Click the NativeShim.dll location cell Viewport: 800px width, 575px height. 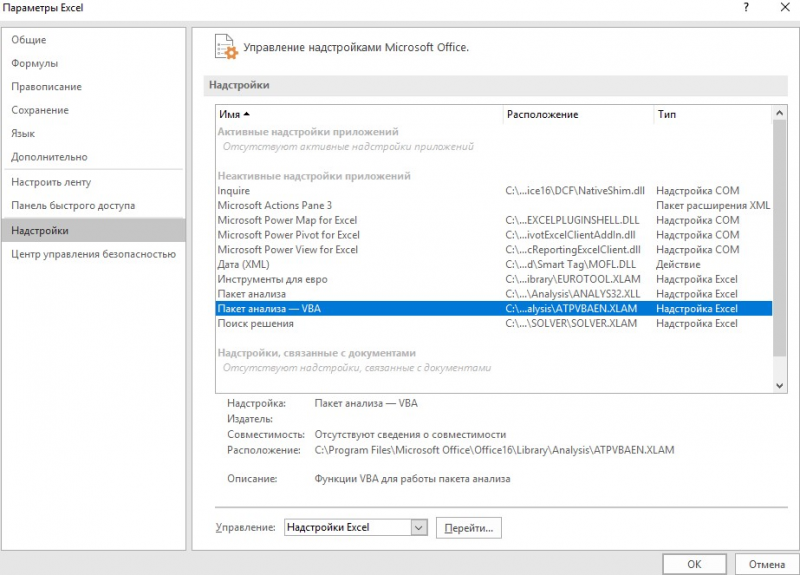[x=575, y=191]
